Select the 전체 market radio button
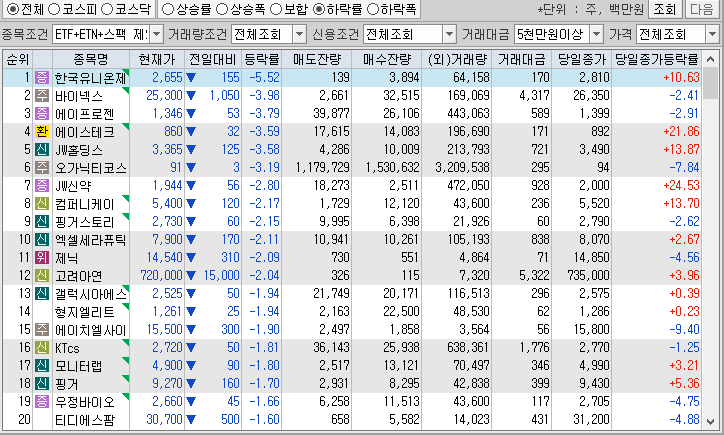This screenshot has width=724, height=435. (x=13, y=9)
